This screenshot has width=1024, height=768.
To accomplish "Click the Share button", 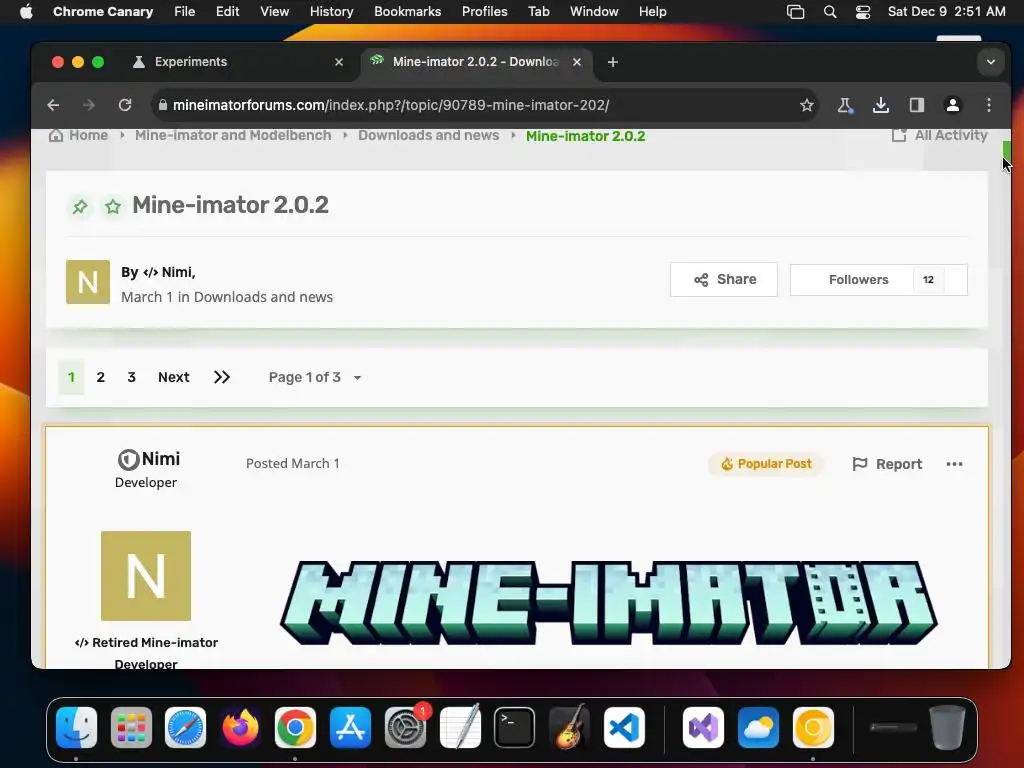I will [724, 280].
